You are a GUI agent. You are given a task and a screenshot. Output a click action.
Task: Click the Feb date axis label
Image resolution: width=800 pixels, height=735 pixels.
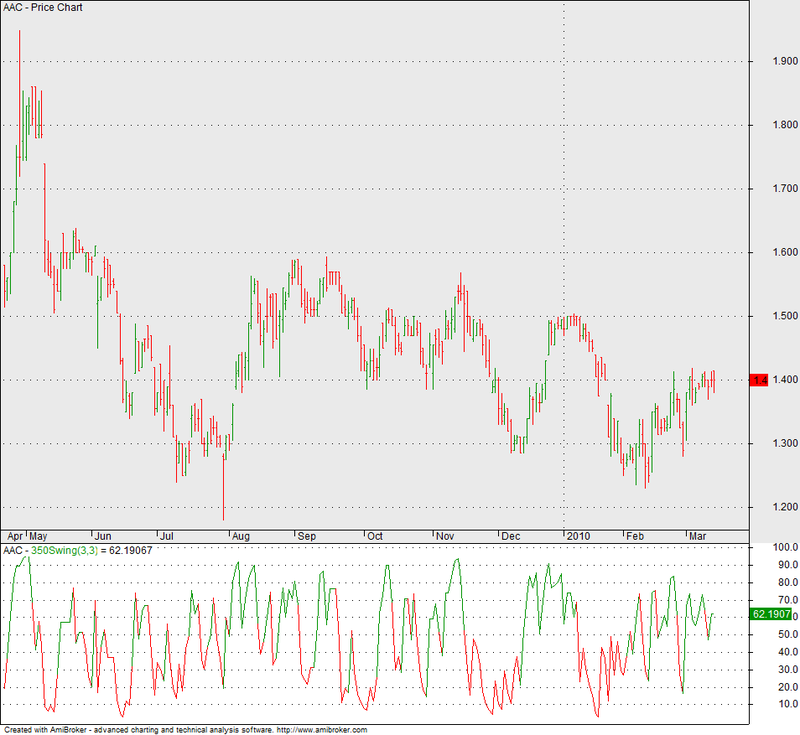coord(635,536)
